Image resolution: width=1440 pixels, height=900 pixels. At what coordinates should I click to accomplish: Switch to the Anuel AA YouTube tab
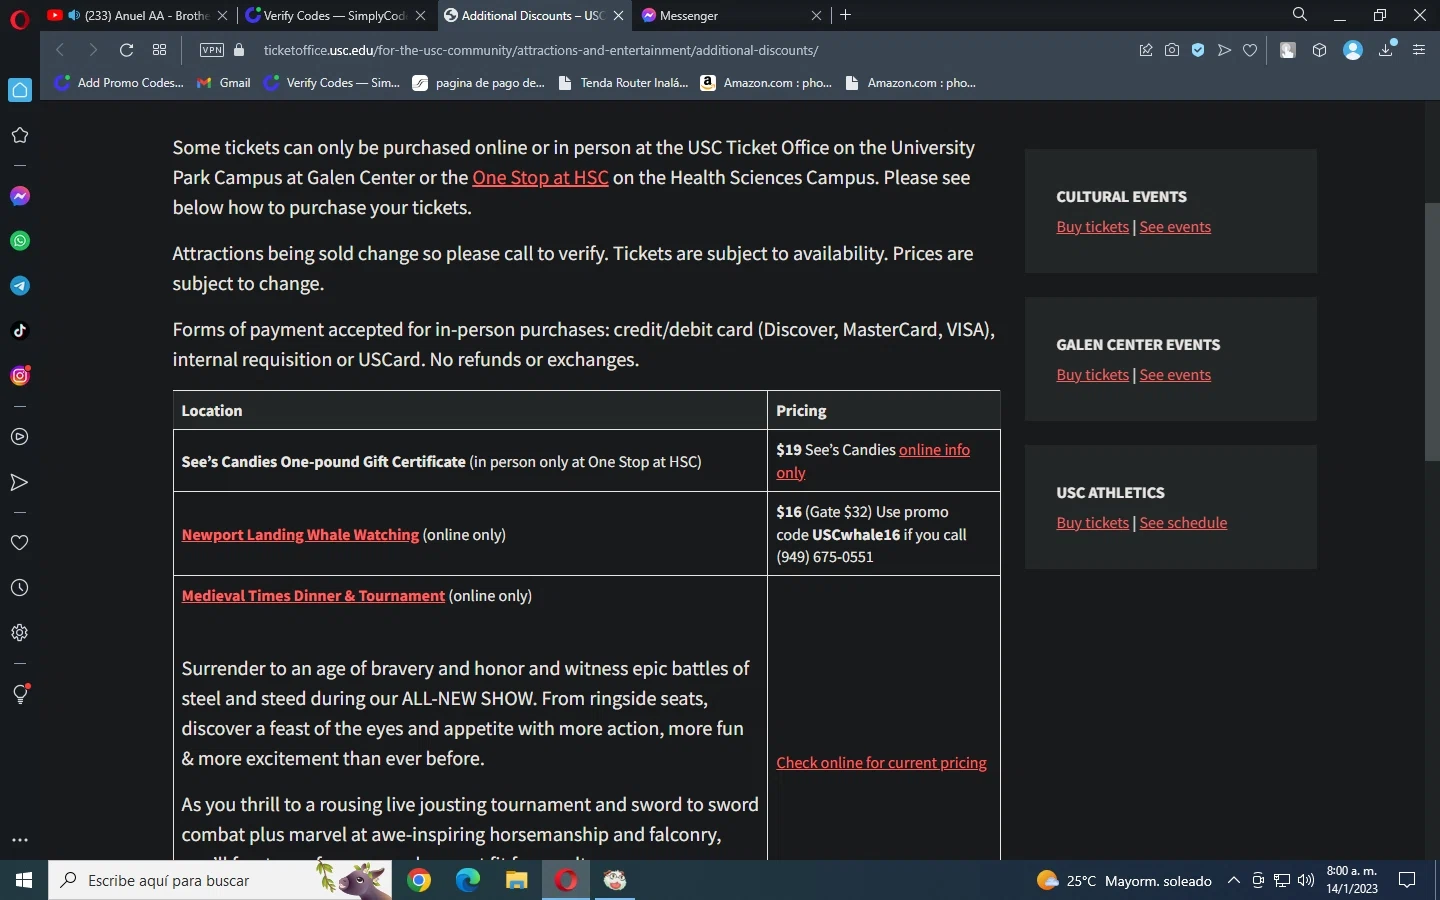coord(138,15)
